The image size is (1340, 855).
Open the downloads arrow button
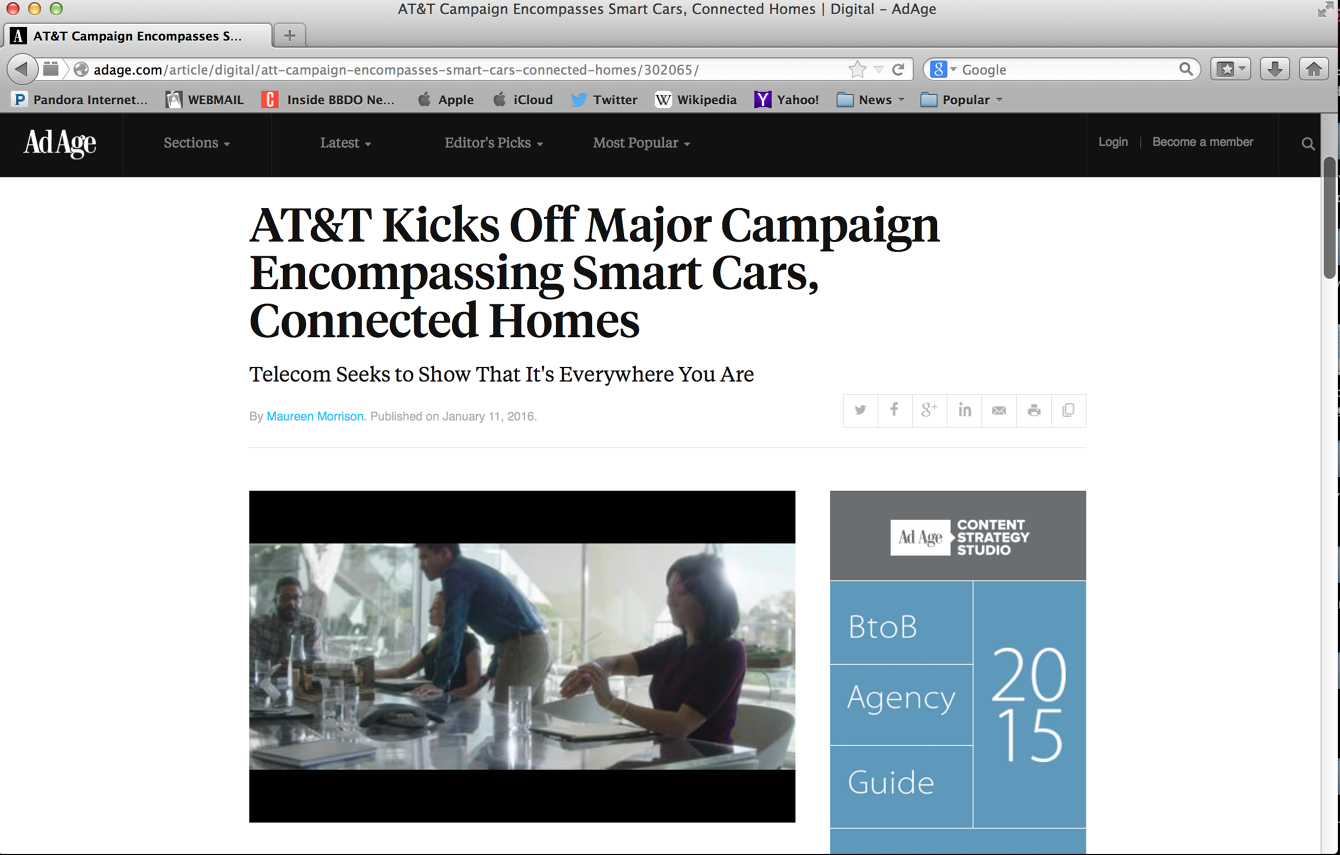point(1274,69)
